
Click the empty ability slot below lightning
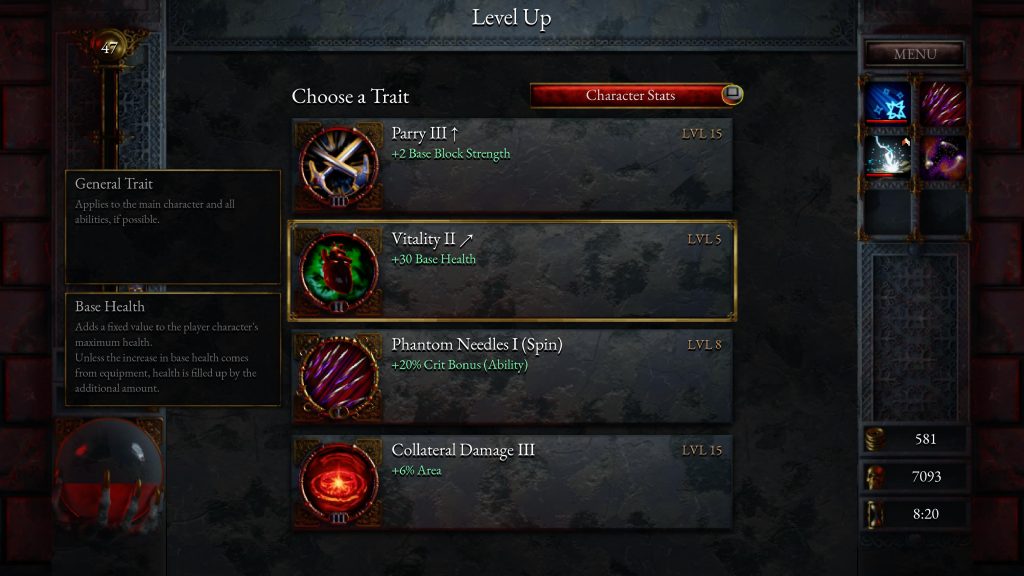[888, 212]
